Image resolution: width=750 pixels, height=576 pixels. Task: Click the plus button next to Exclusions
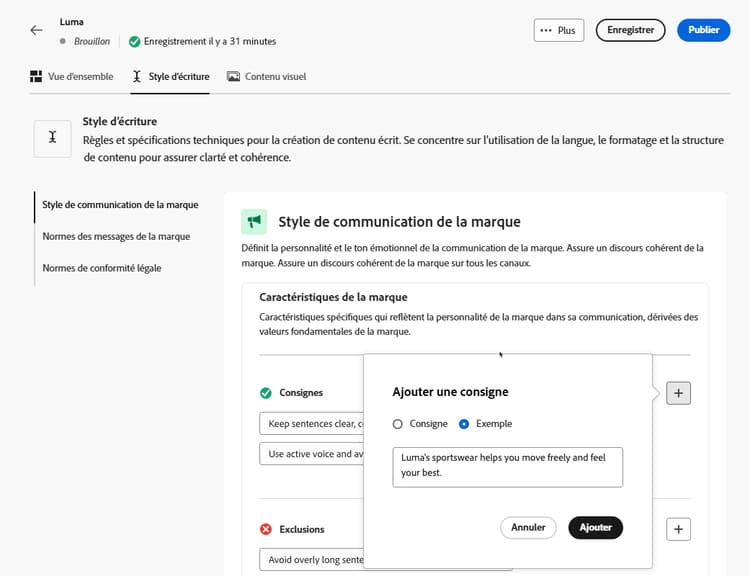pos(678,529)
